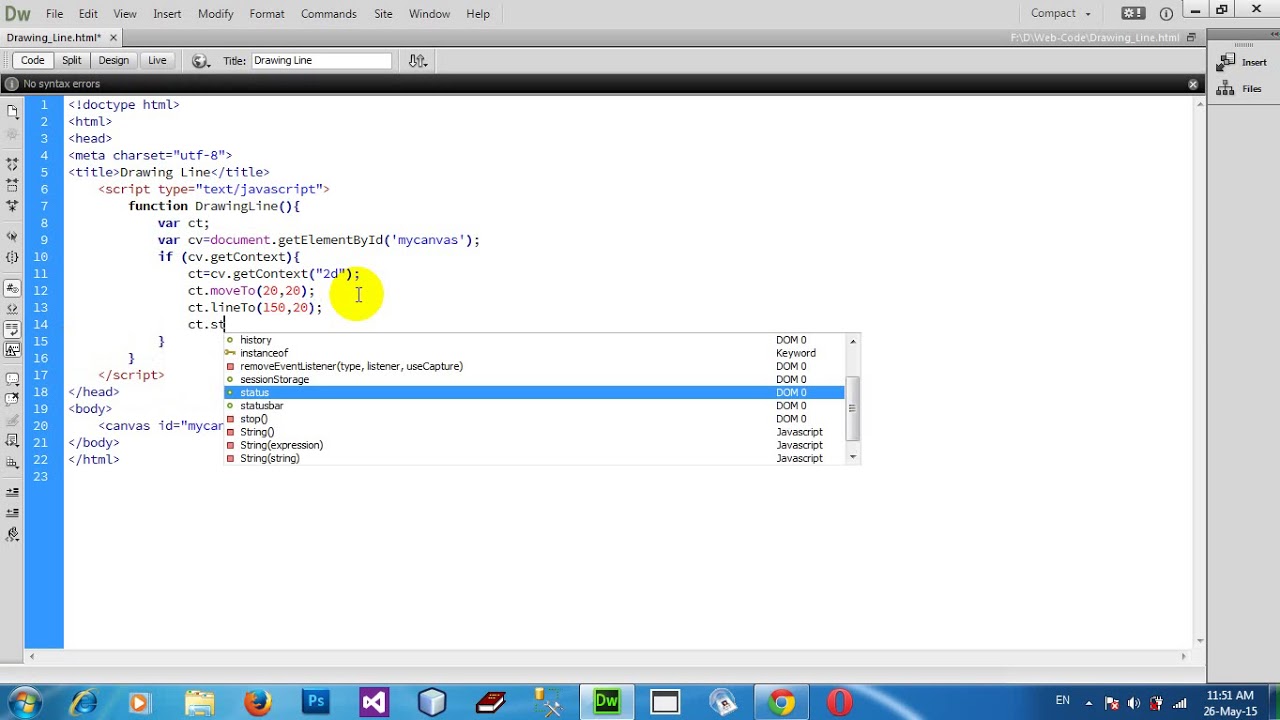Open the Open Documents list in coding toolbar
This screenshot has height=720, width=1280.
12,112
